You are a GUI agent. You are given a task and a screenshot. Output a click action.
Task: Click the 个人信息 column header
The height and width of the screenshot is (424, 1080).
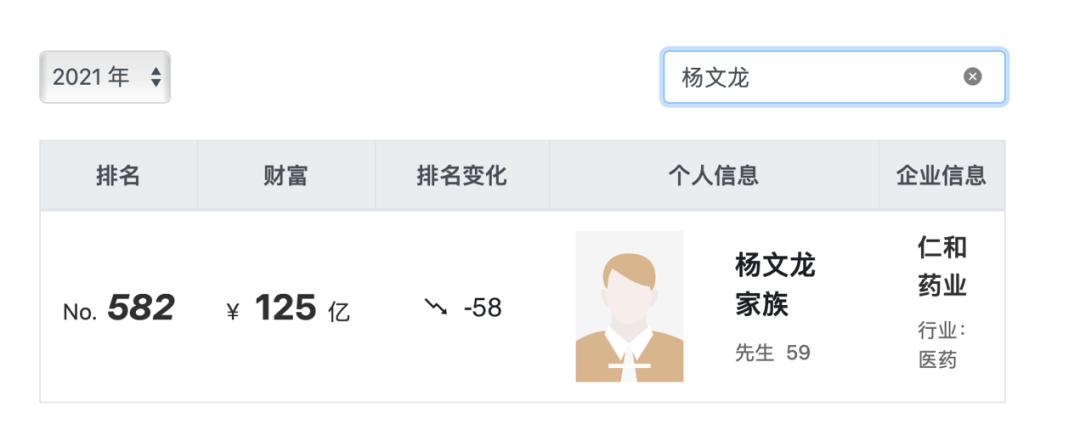coord(713,176)
